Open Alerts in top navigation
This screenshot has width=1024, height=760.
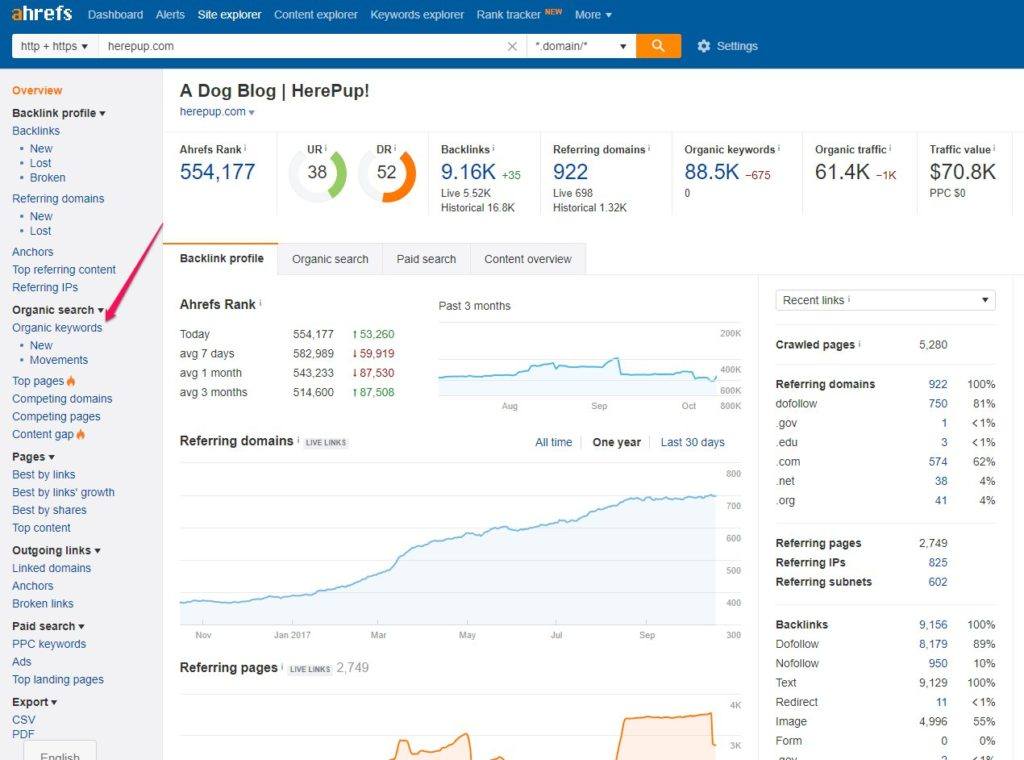coord(170,14)
